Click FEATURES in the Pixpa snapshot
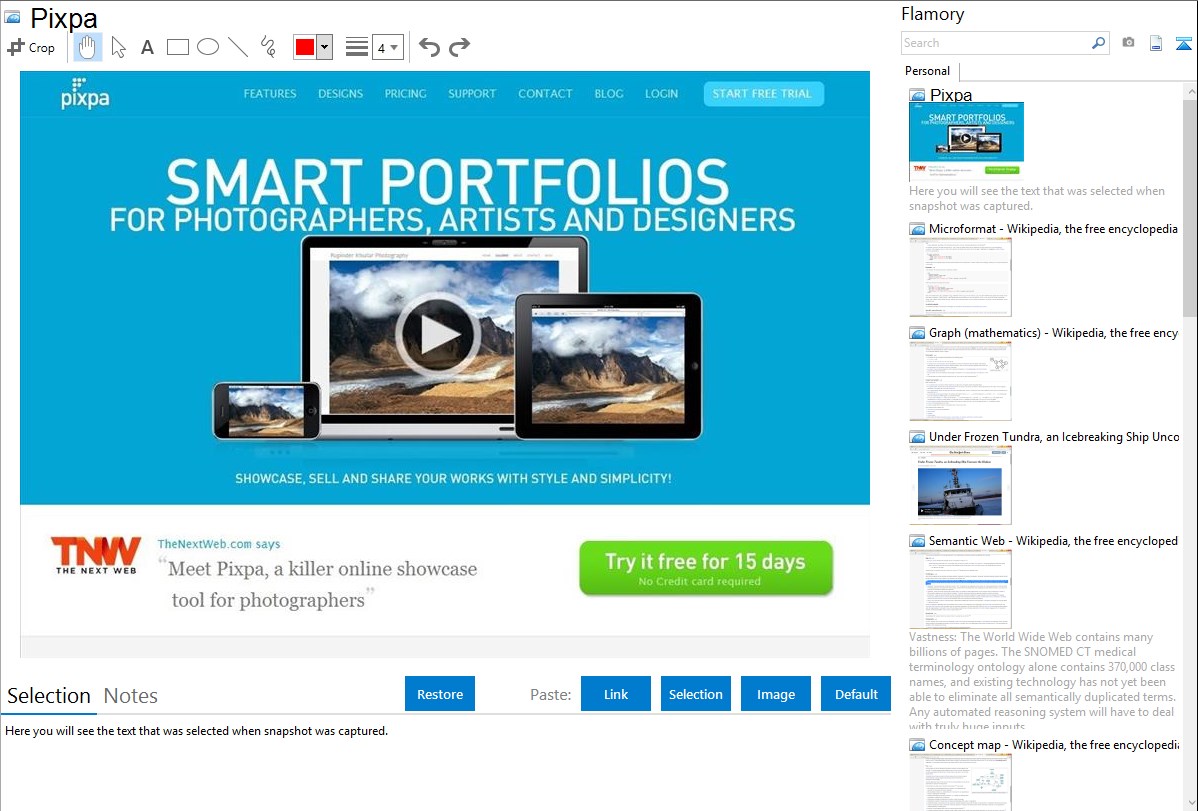 [x=270, y=93]
